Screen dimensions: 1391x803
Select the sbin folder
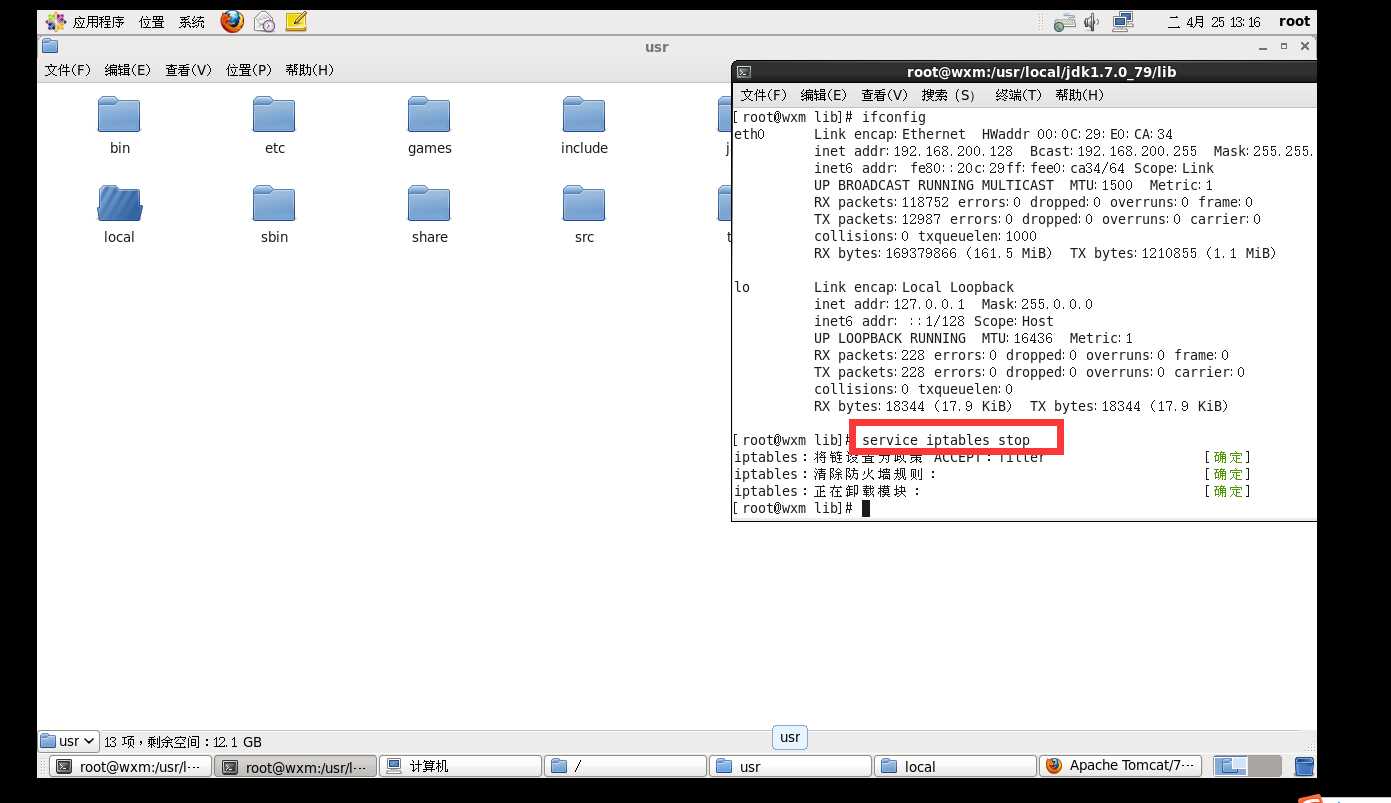point(274,215)
